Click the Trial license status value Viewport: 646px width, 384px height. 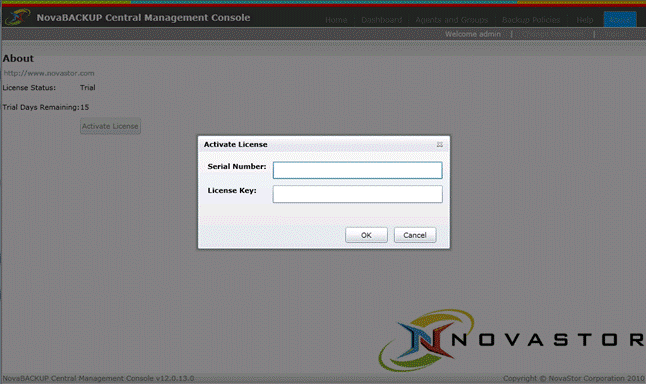click(88, 88)
